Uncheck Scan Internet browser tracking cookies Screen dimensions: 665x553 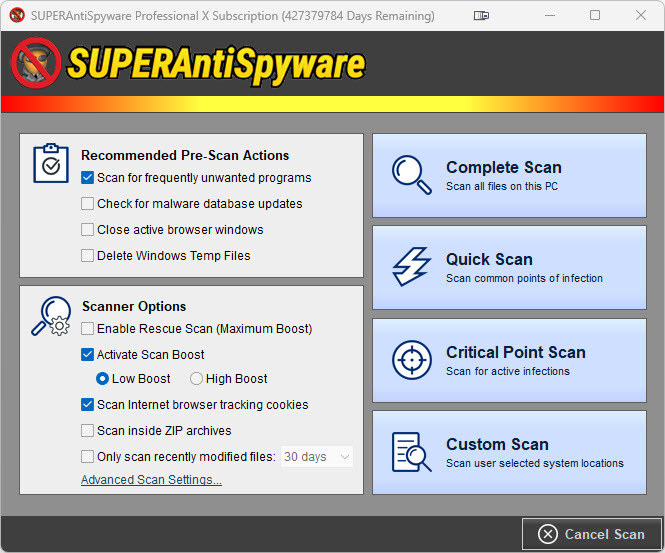click(x=88, y=405)
